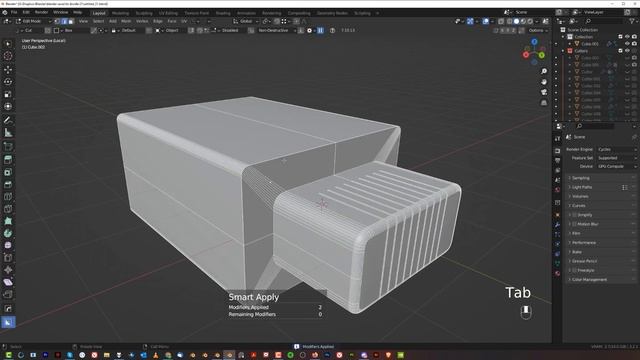Screen dimensions: 640x360
Task: Enable vertex select mode
Action: click(x=57, y=21)
